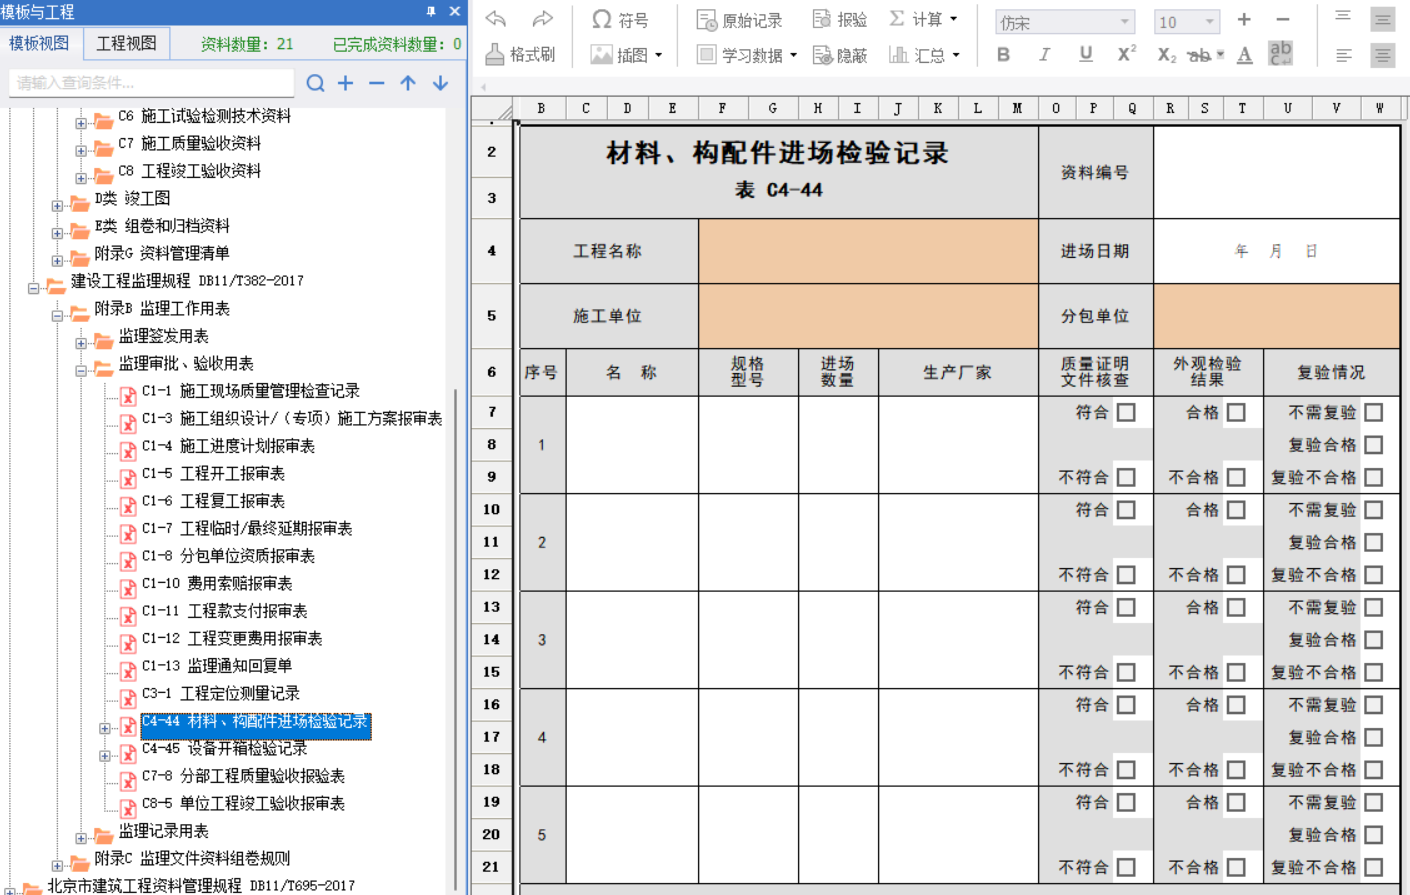
Task: Toggle the wrap text ab icon
Action: click(x=1280, y=53)
